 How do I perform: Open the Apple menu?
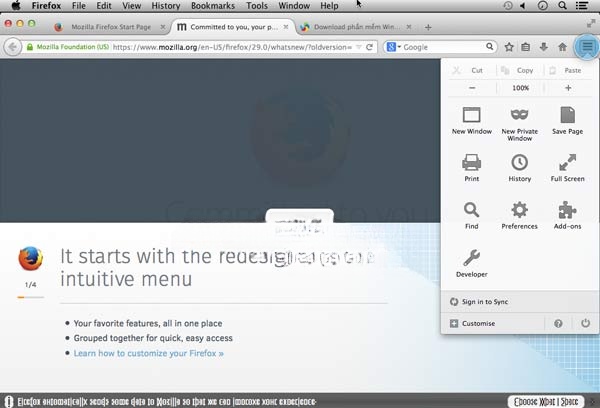coord(15,5)
